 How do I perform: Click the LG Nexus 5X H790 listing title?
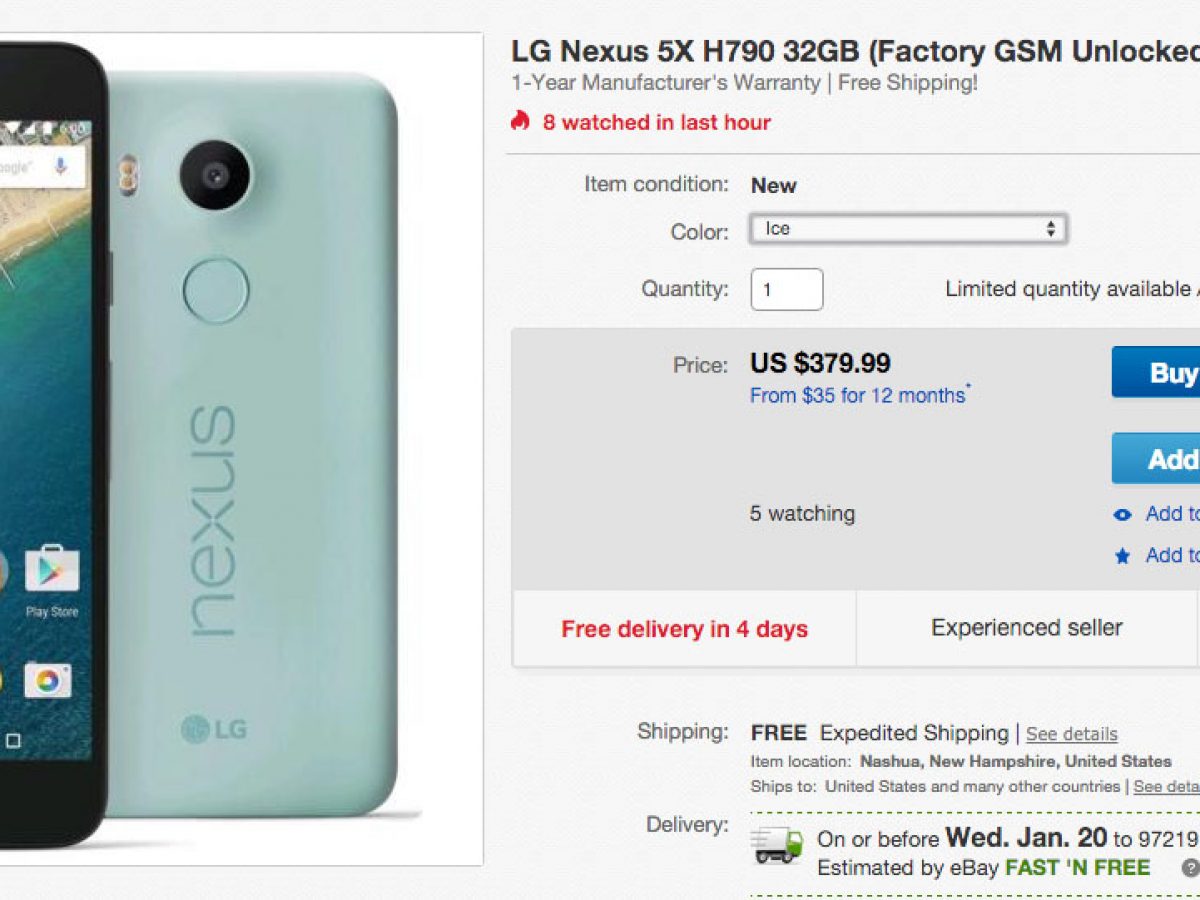[x=855, y=51]
